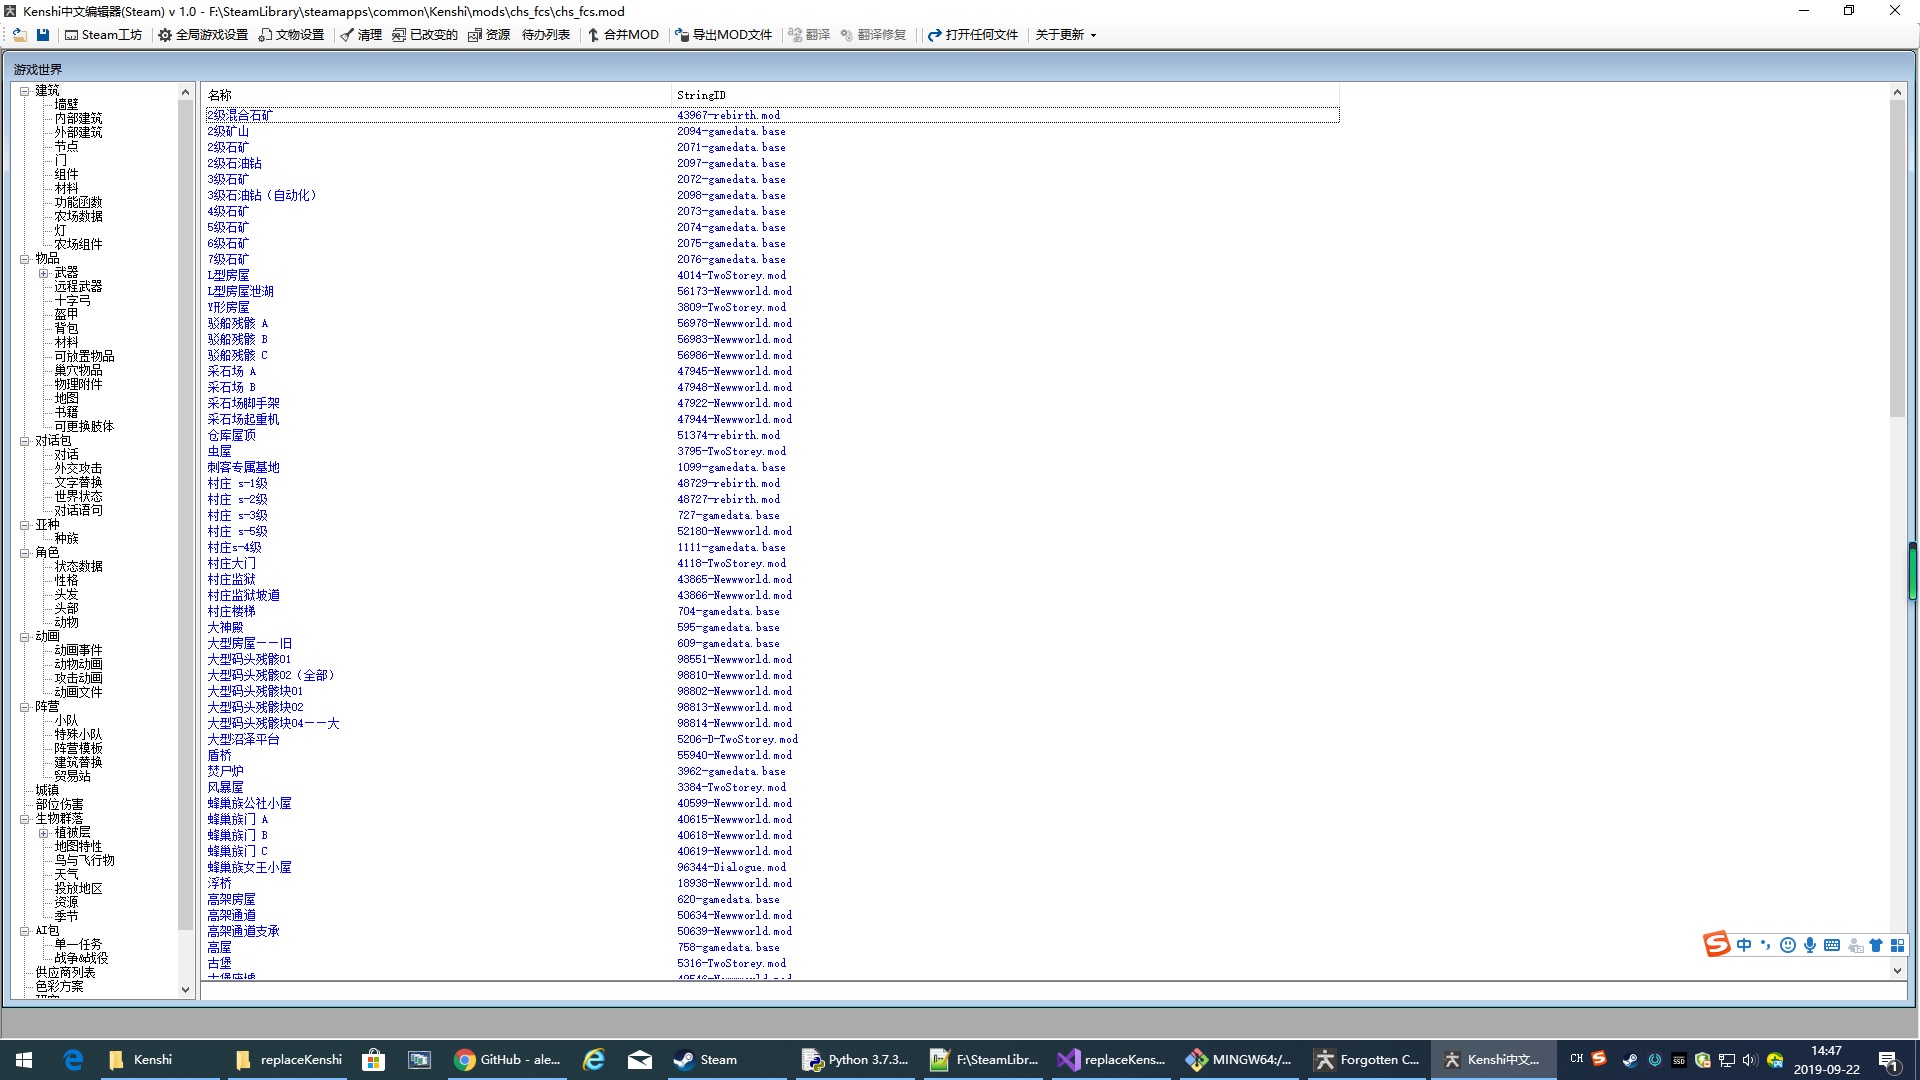Click the open file folder icon

tap(19, 34)
